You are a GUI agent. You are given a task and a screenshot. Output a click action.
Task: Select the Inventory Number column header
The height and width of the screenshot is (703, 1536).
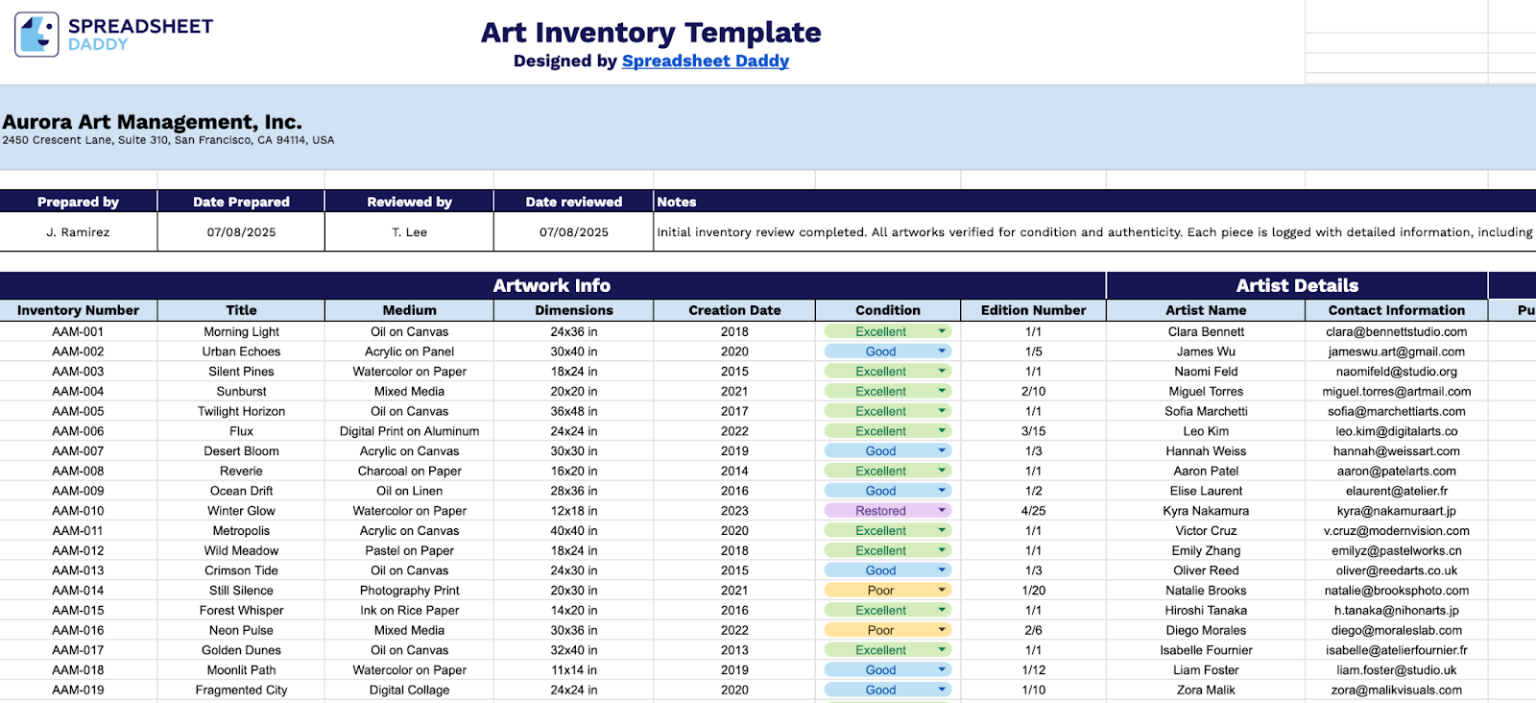pos(78,310)
